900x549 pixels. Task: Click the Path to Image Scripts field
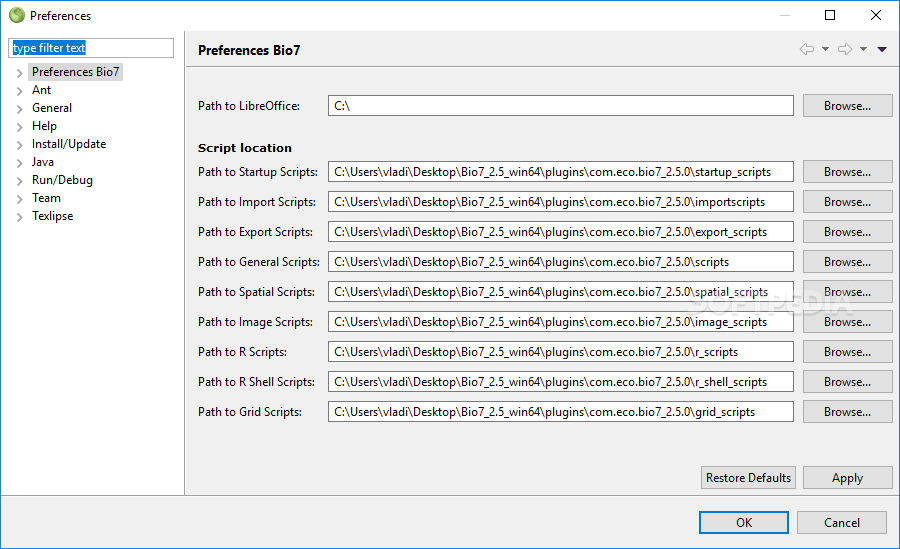click(561, 322)
